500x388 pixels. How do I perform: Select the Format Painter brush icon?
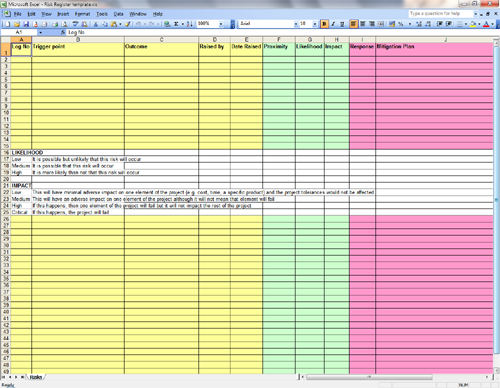(x=127, y=24)
